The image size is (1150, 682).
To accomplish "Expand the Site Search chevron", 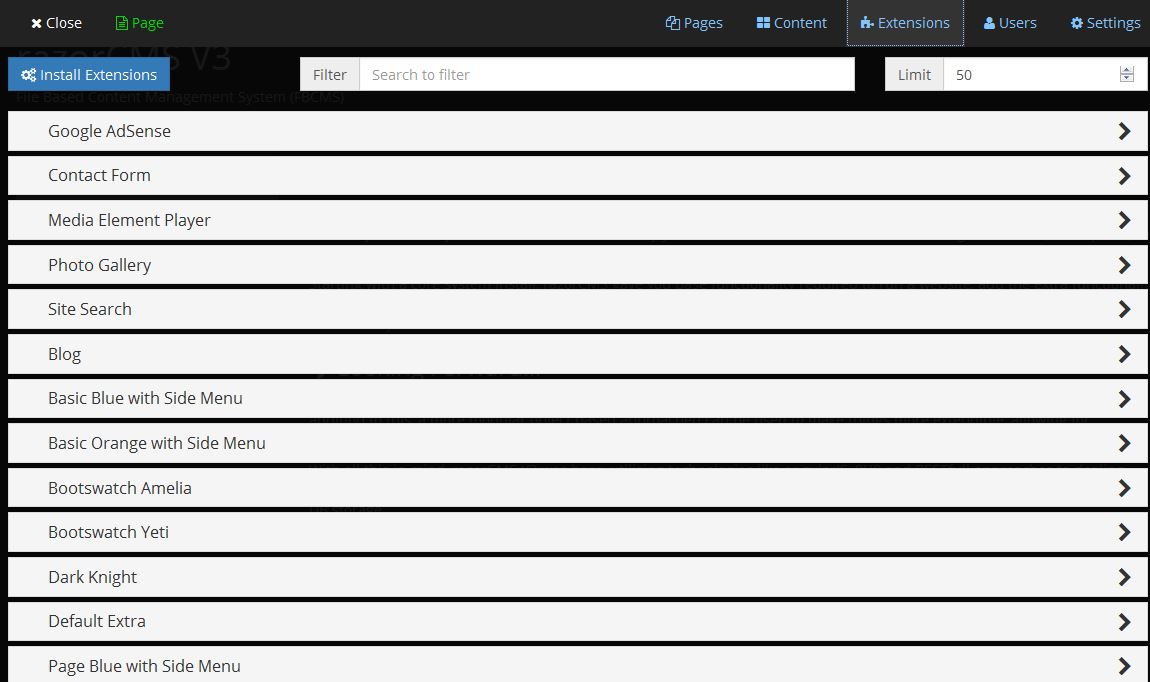I will click(x=1124, y=309).
